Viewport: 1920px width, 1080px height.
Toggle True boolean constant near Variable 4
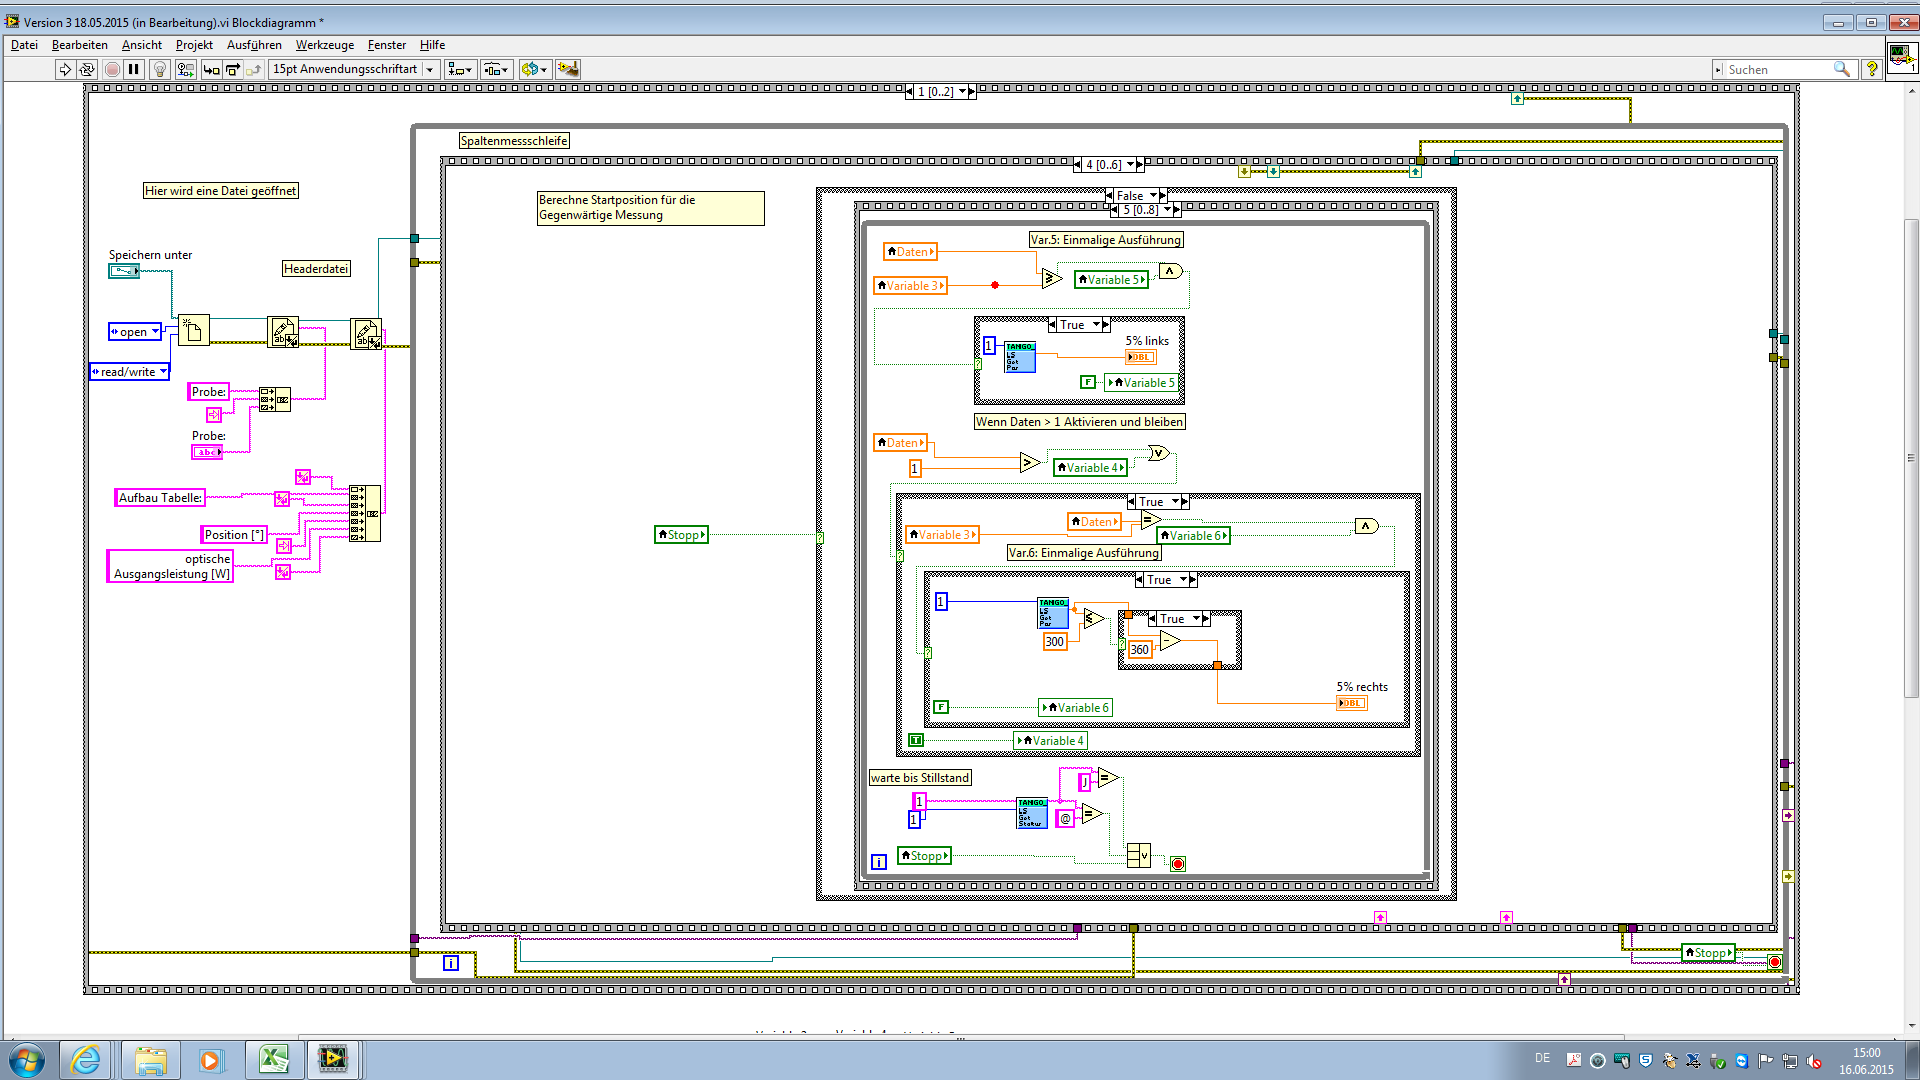(x=916, y=740)
